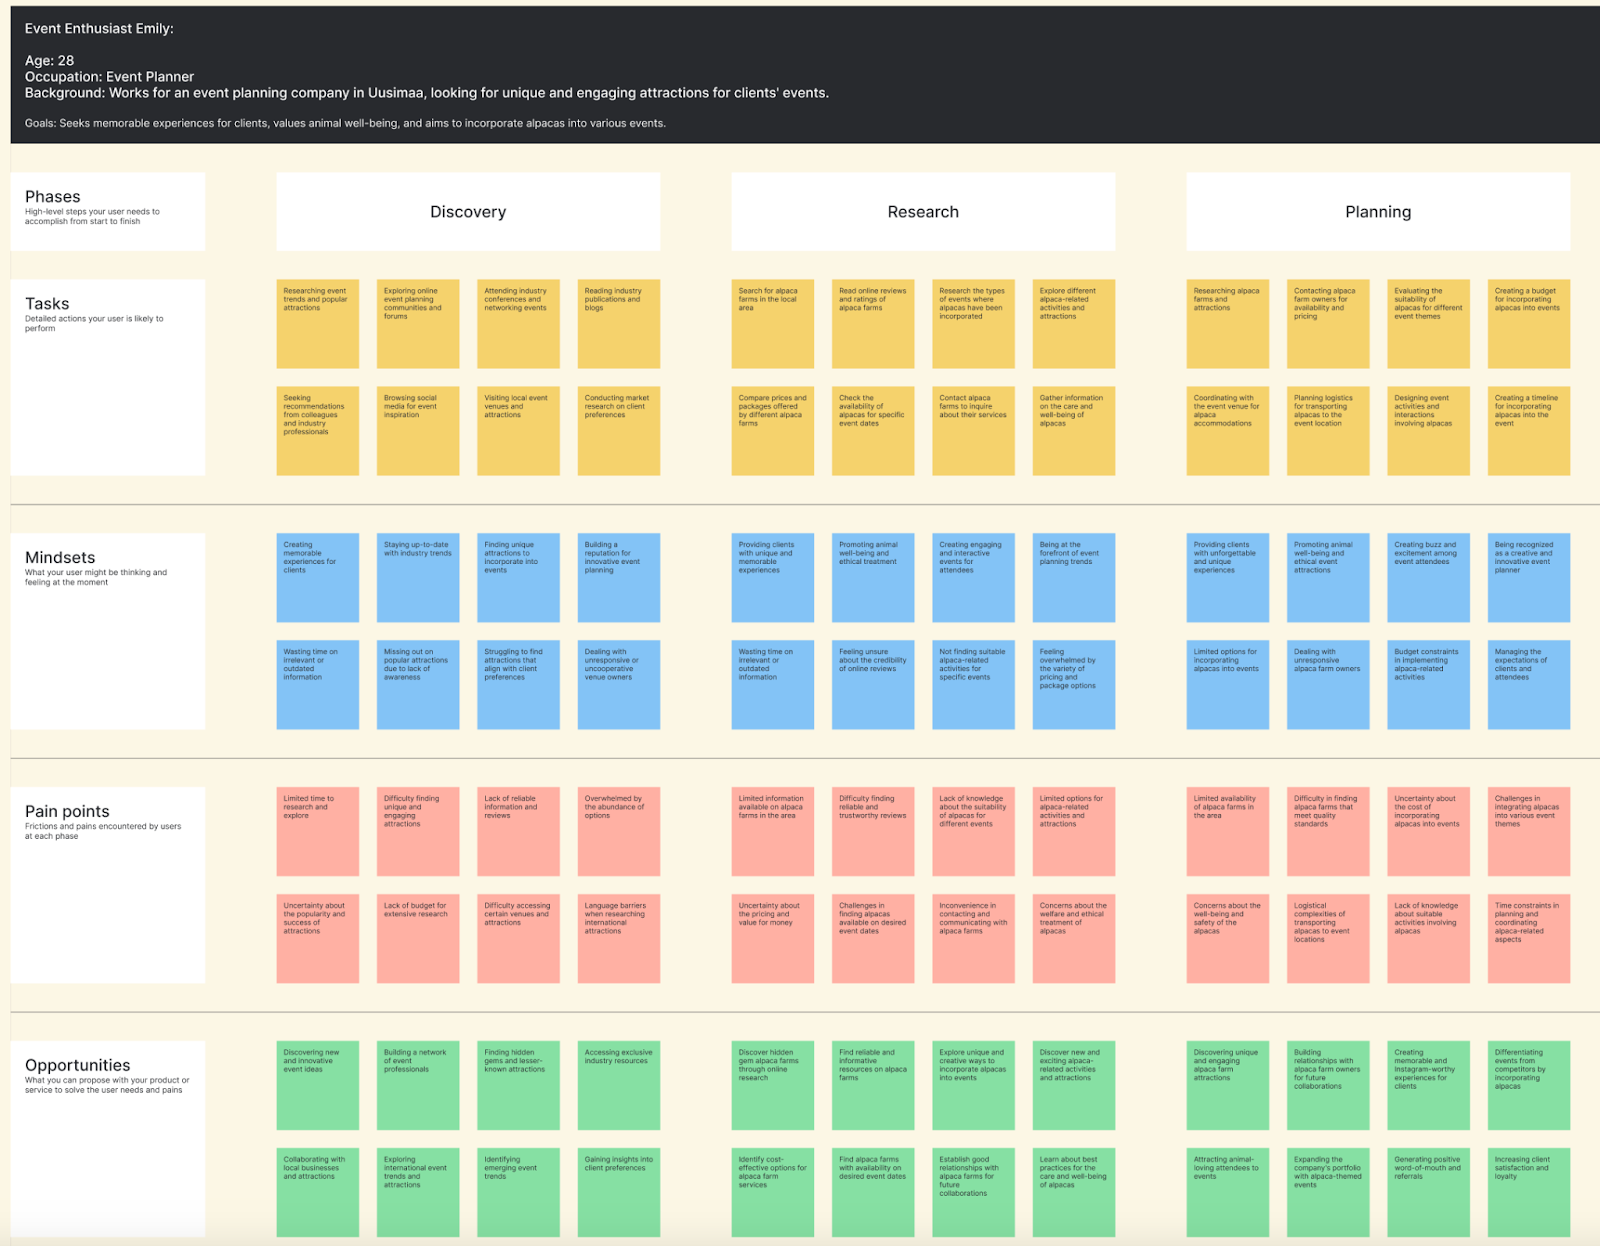Click 'Lack of budget for extensive research' note
This screenshot has height=1246, width=1600.
[x=418, y=938]
